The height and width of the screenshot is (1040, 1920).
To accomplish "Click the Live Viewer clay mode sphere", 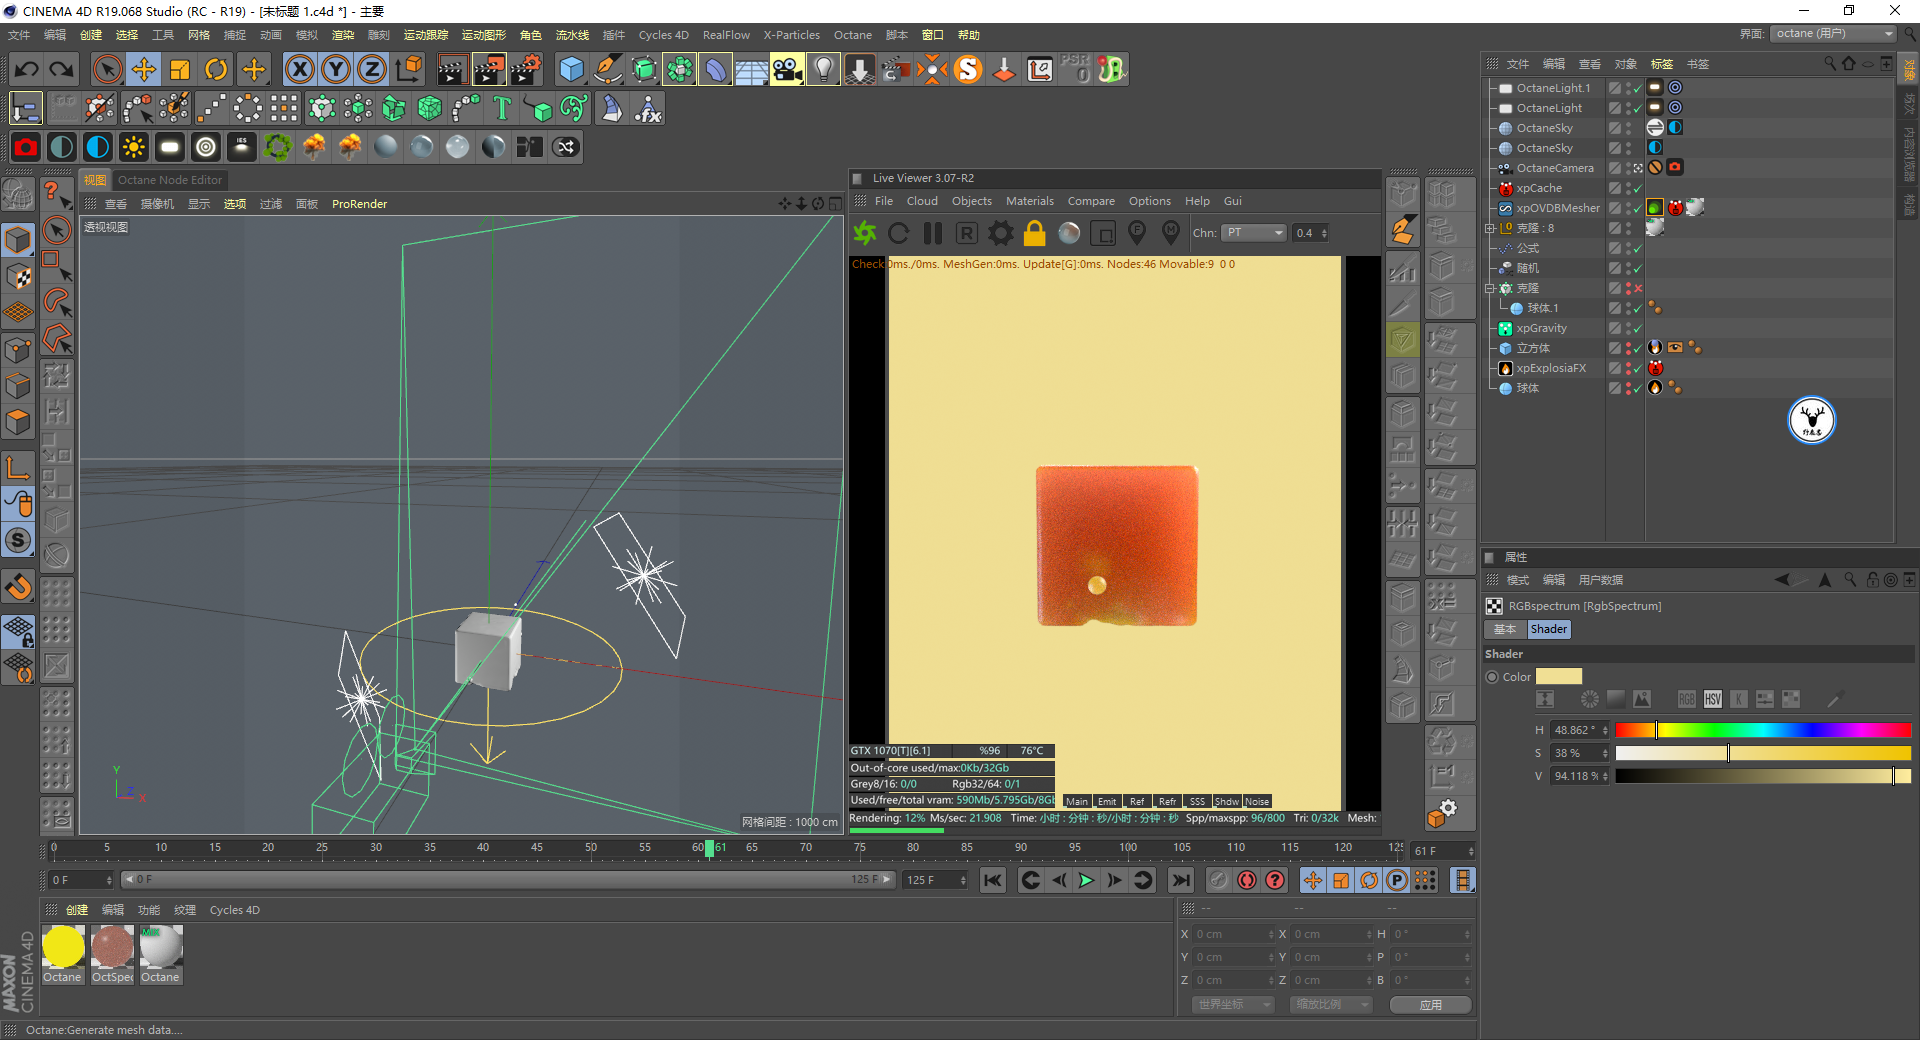I will [1069, 233].
